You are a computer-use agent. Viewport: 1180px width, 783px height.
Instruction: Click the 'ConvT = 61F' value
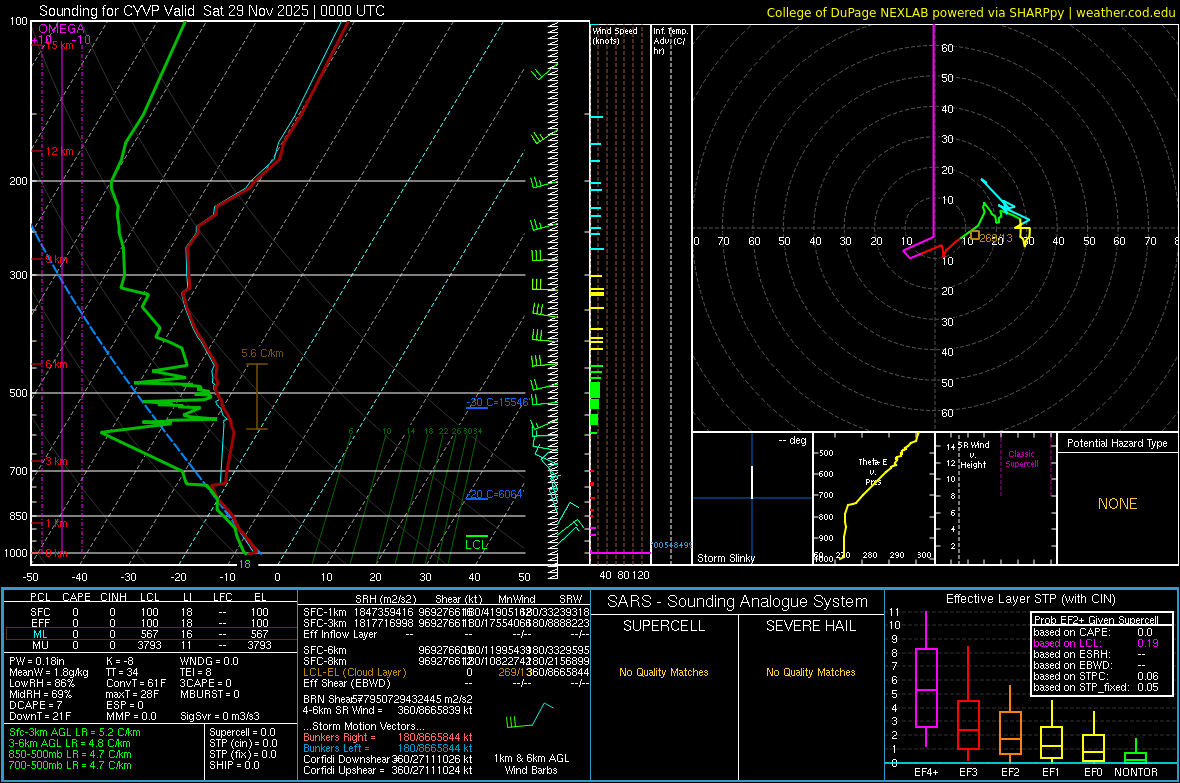click(136, 684)
